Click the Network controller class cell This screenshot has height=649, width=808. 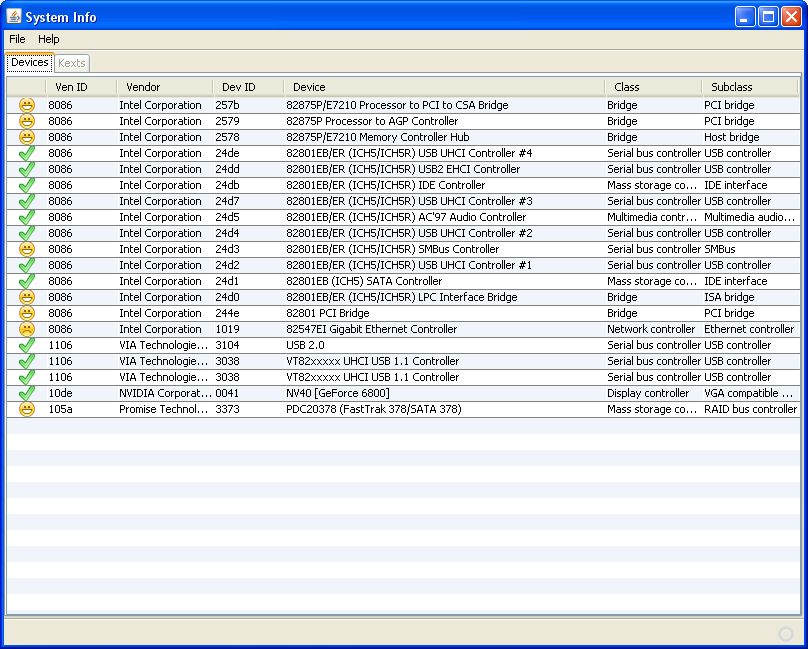651,329
